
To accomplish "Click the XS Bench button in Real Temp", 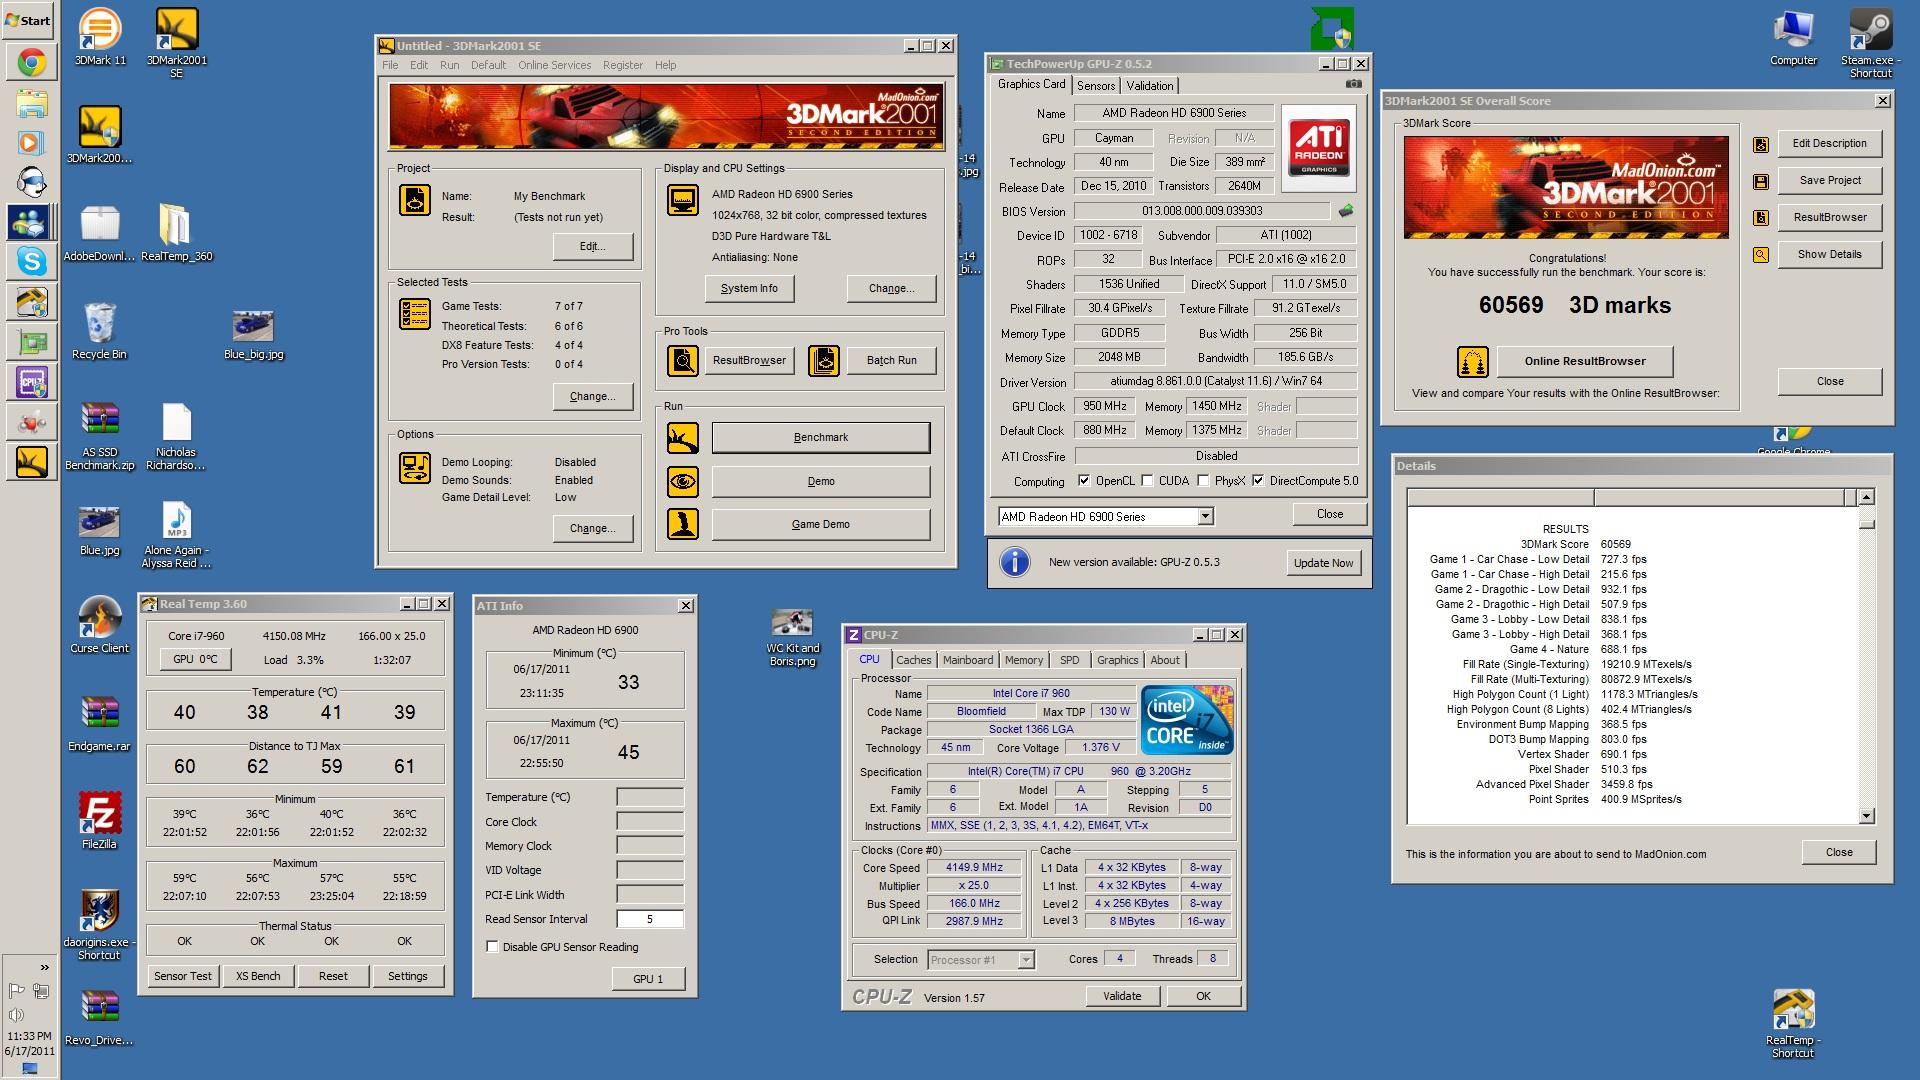I will pos(258,976).
